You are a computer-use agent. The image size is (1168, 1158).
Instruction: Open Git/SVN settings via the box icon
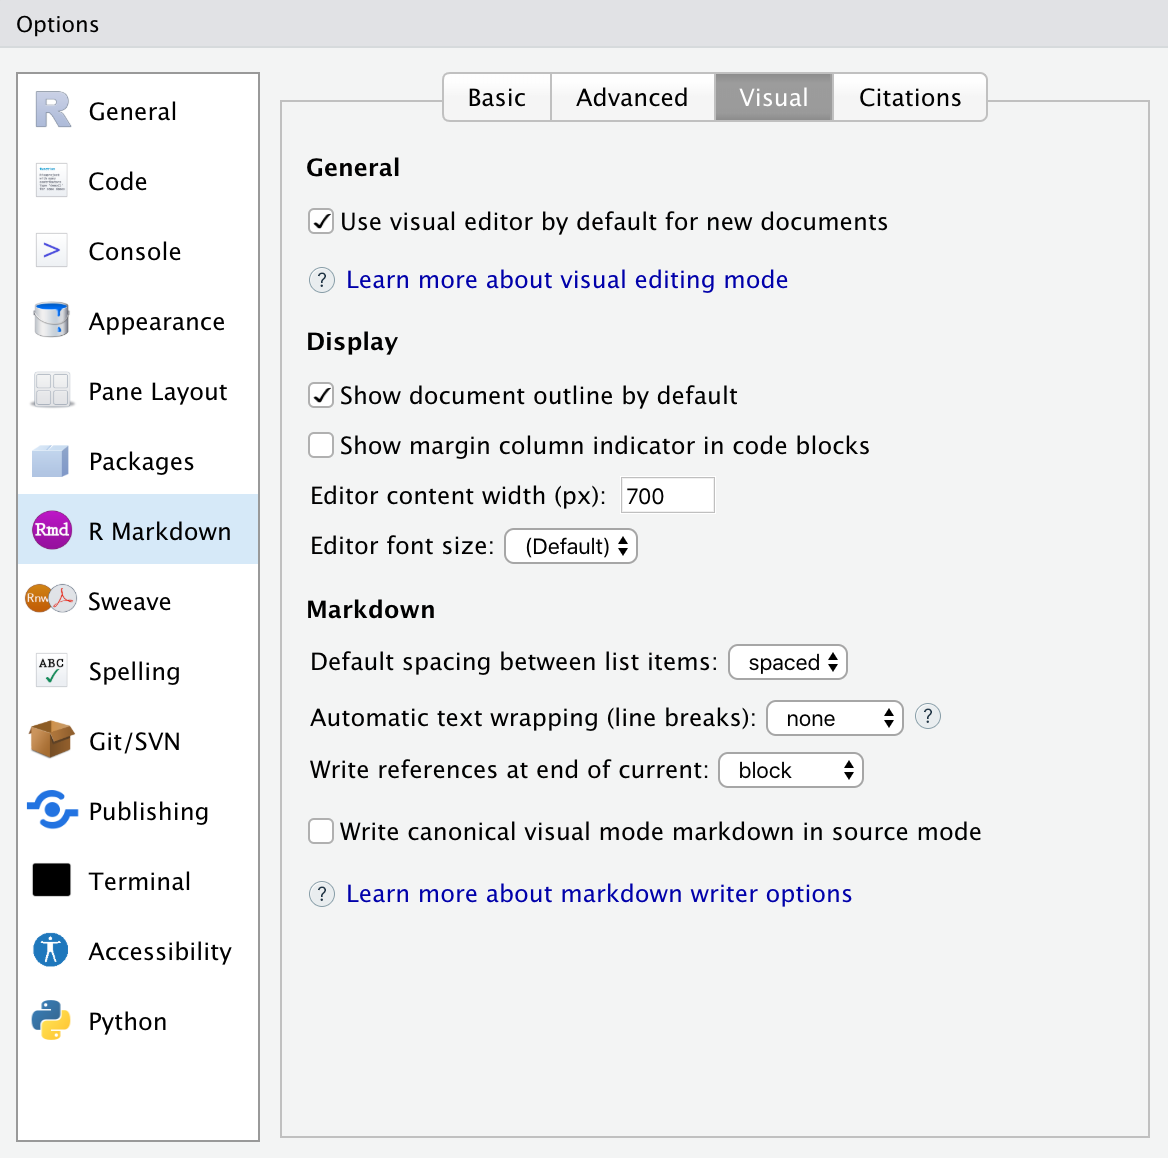click(51, 741)
